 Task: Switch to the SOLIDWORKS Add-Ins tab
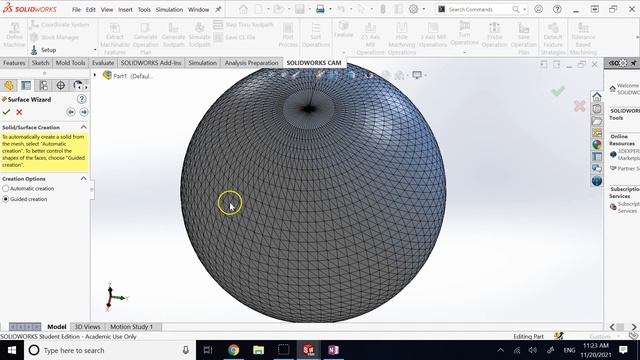pos(151,63)
